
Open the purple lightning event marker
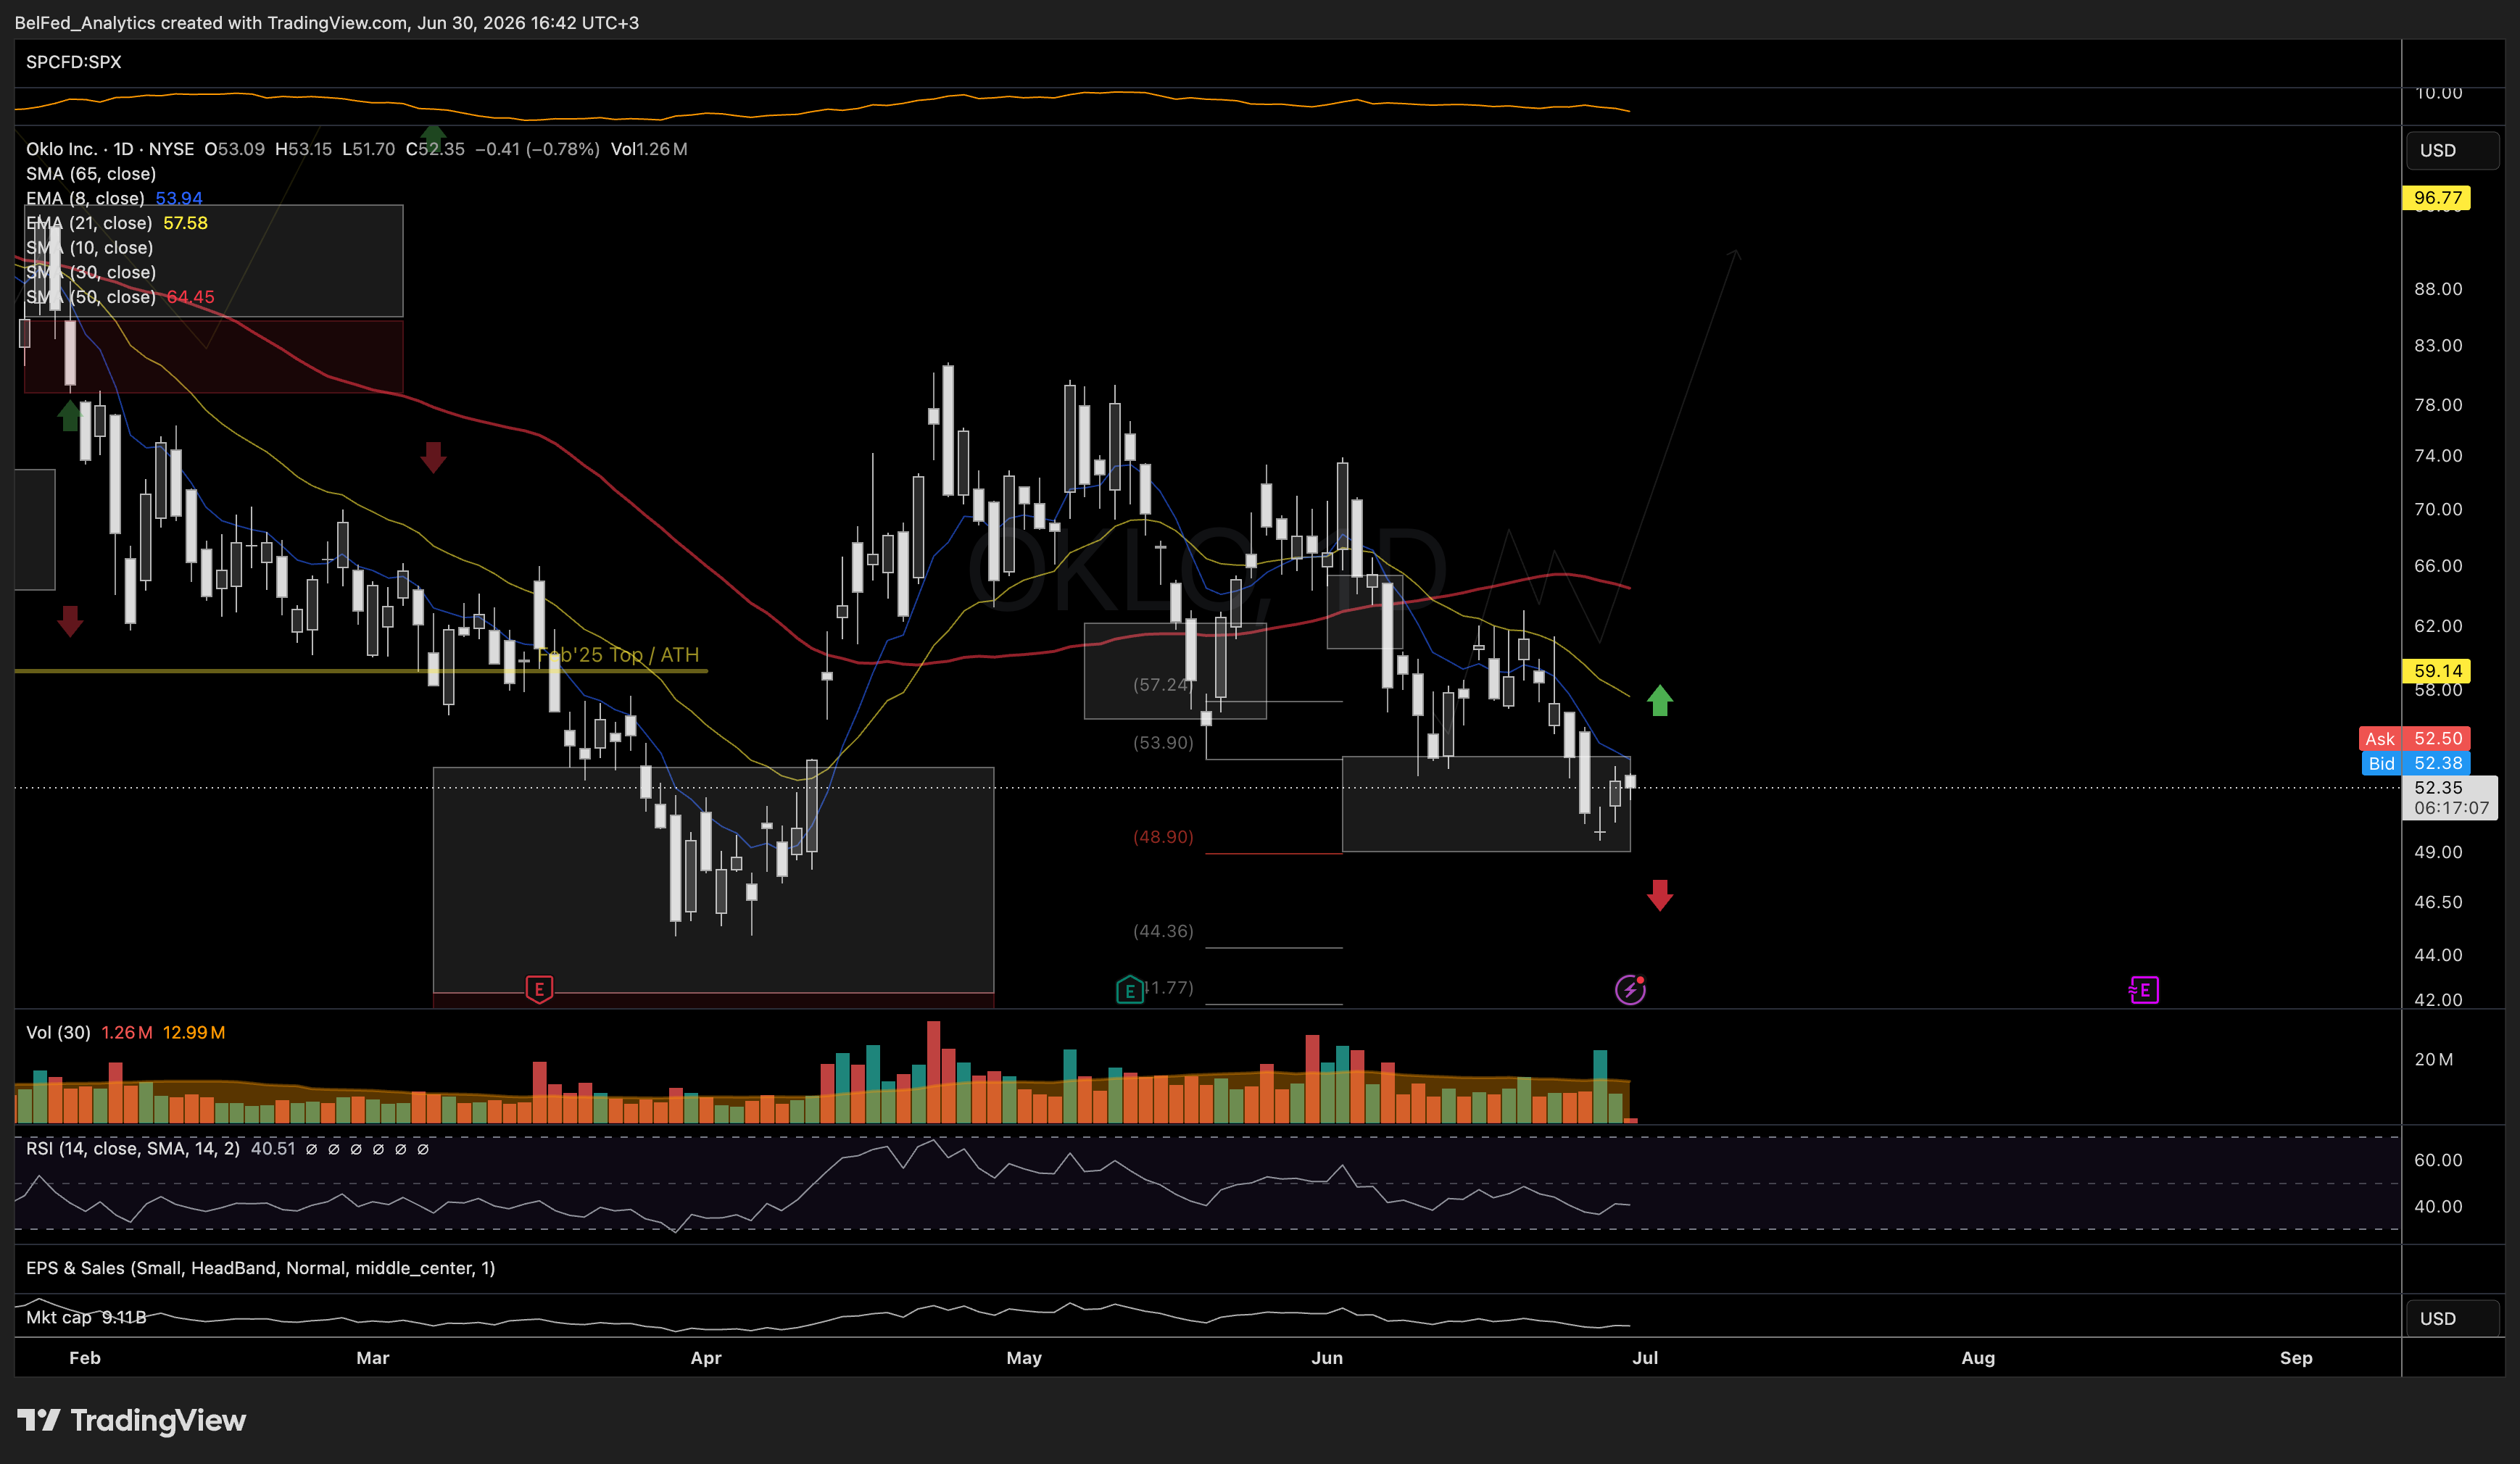pyautogui.click(x=1630, y=990)
